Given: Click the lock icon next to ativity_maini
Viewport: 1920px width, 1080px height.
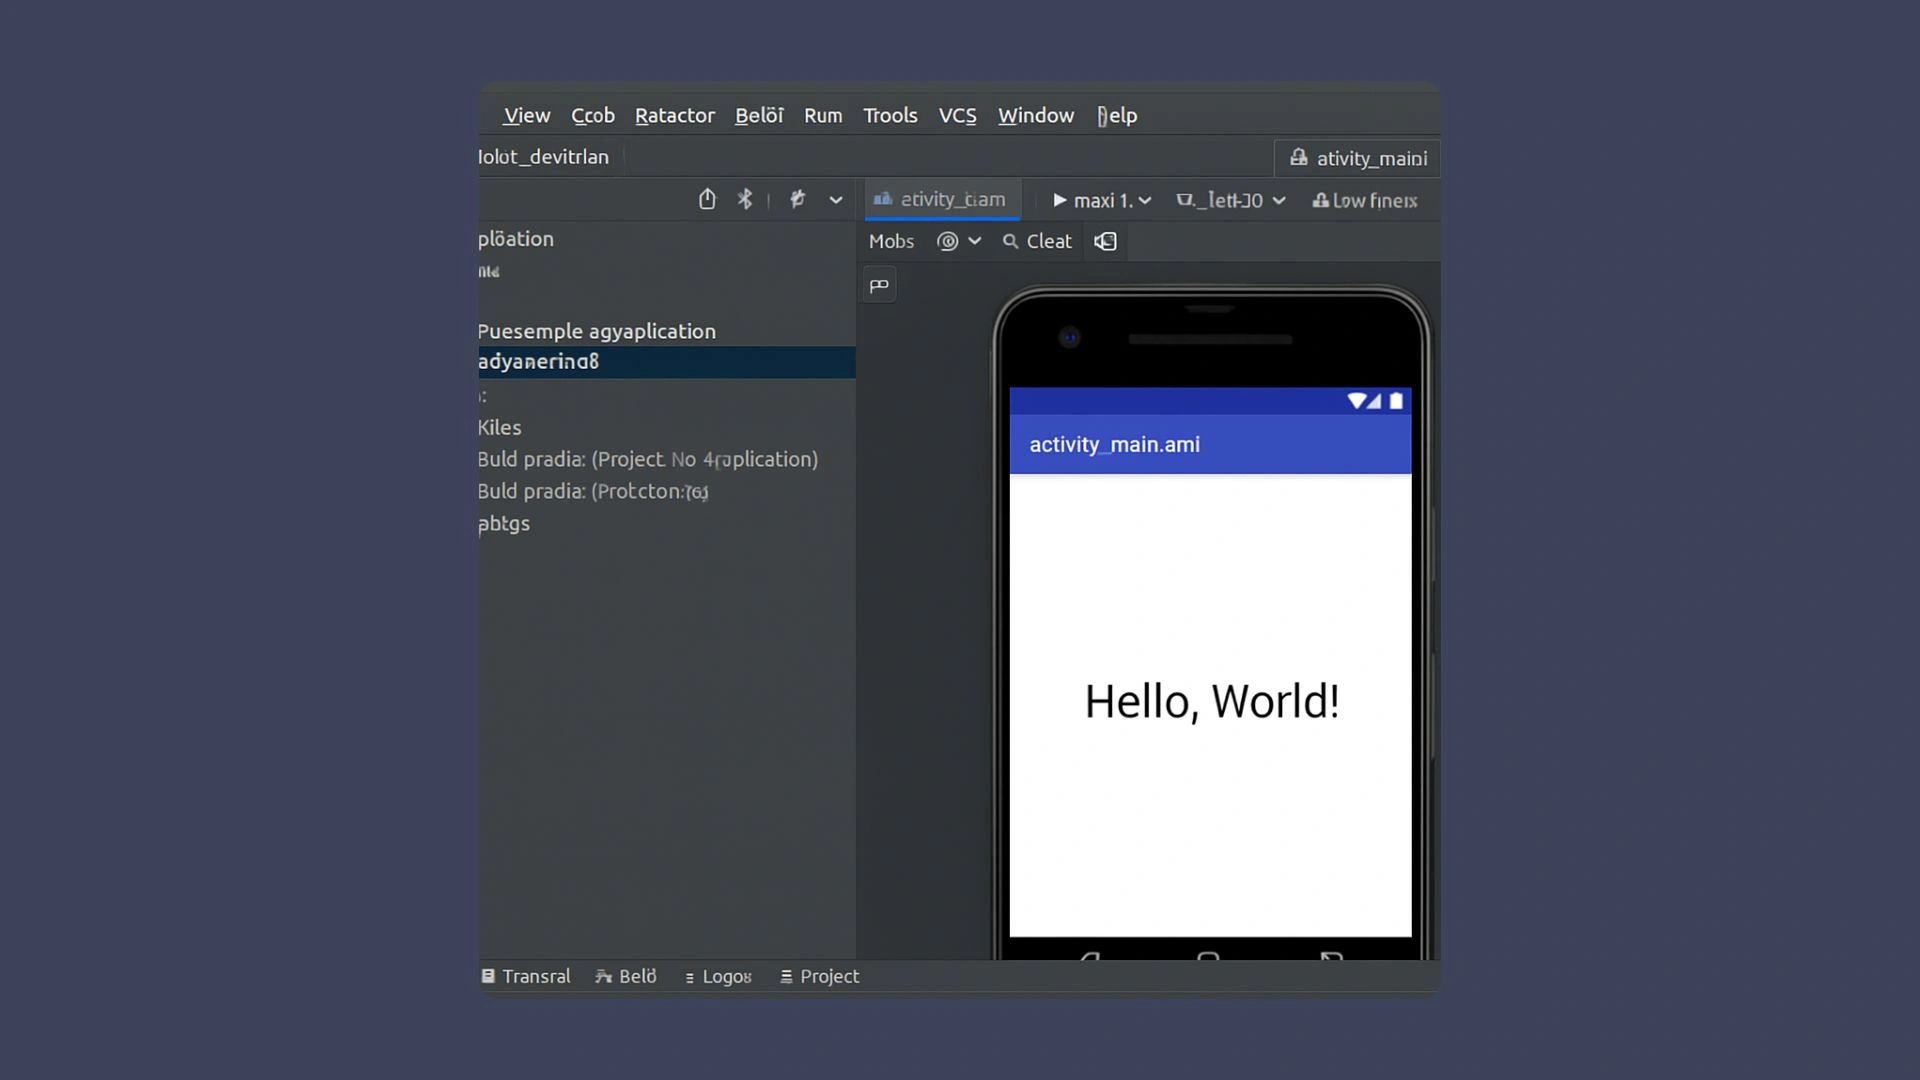Looking at the screenshot, I should pyautogui.click(x=1298, y=157).
